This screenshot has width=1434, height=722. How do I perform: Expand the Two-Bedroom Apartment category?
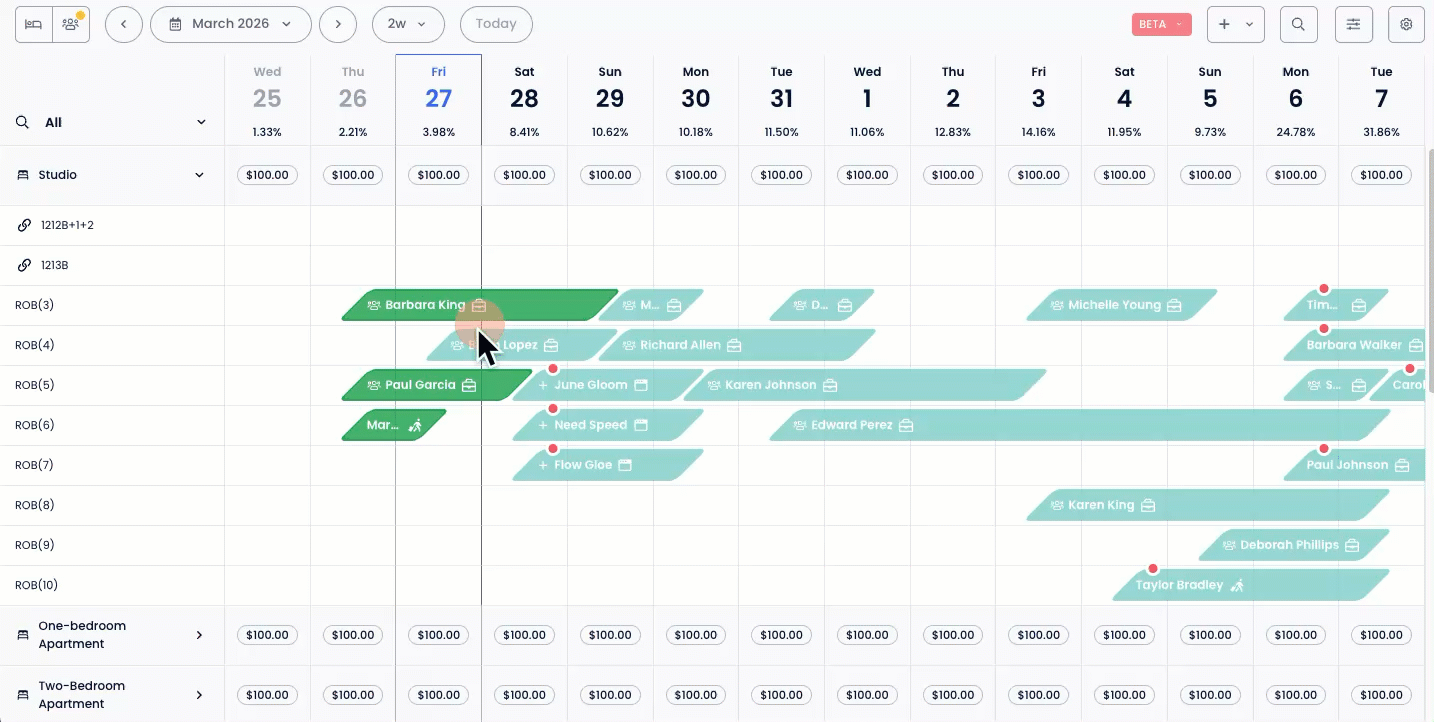pyautogui.click(x=199, y=695)
